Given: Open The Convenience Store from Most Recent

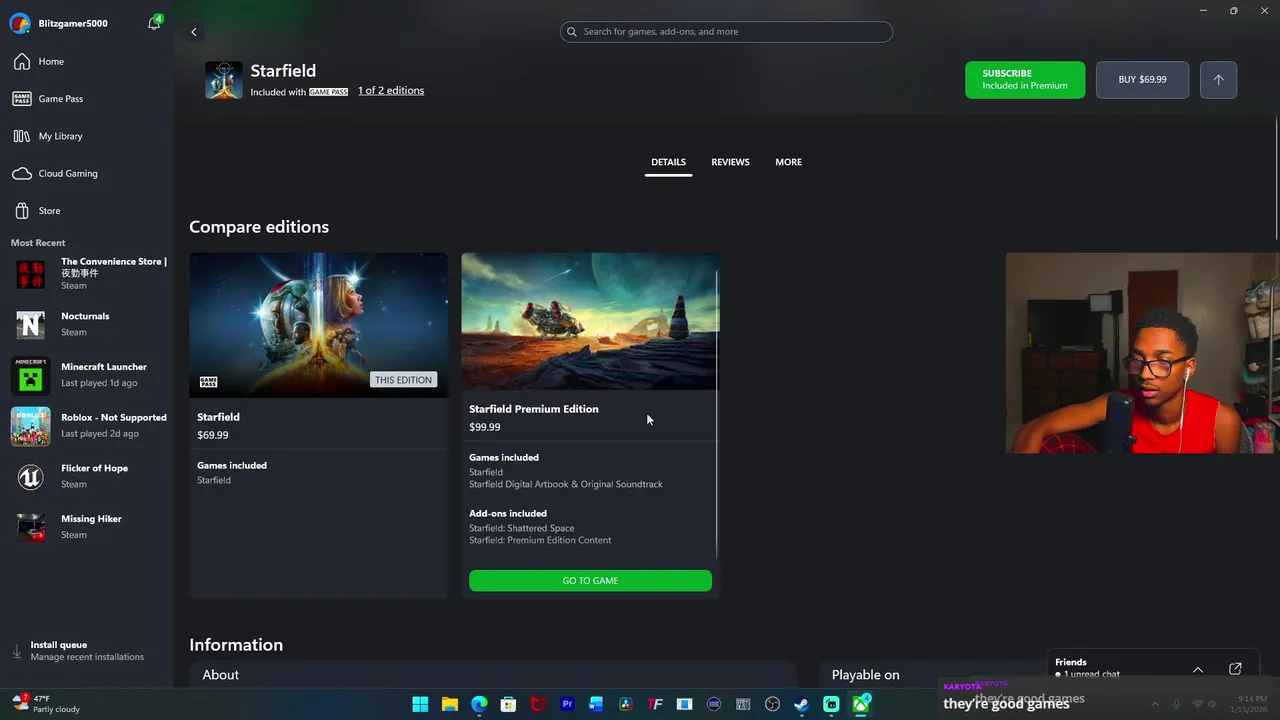Looking at the screenshot, I should [x=86, y=274].
